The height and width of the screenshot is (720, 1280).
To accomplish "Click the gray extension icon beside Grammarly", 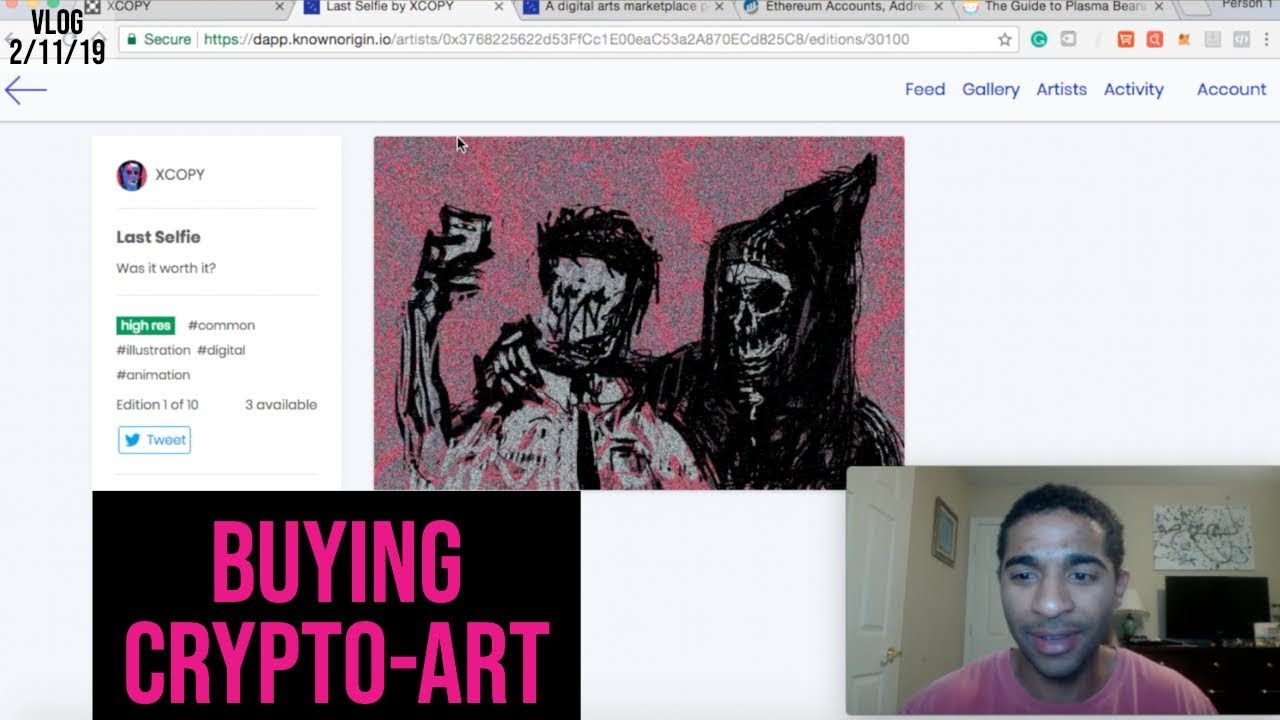I will 1068,40.
